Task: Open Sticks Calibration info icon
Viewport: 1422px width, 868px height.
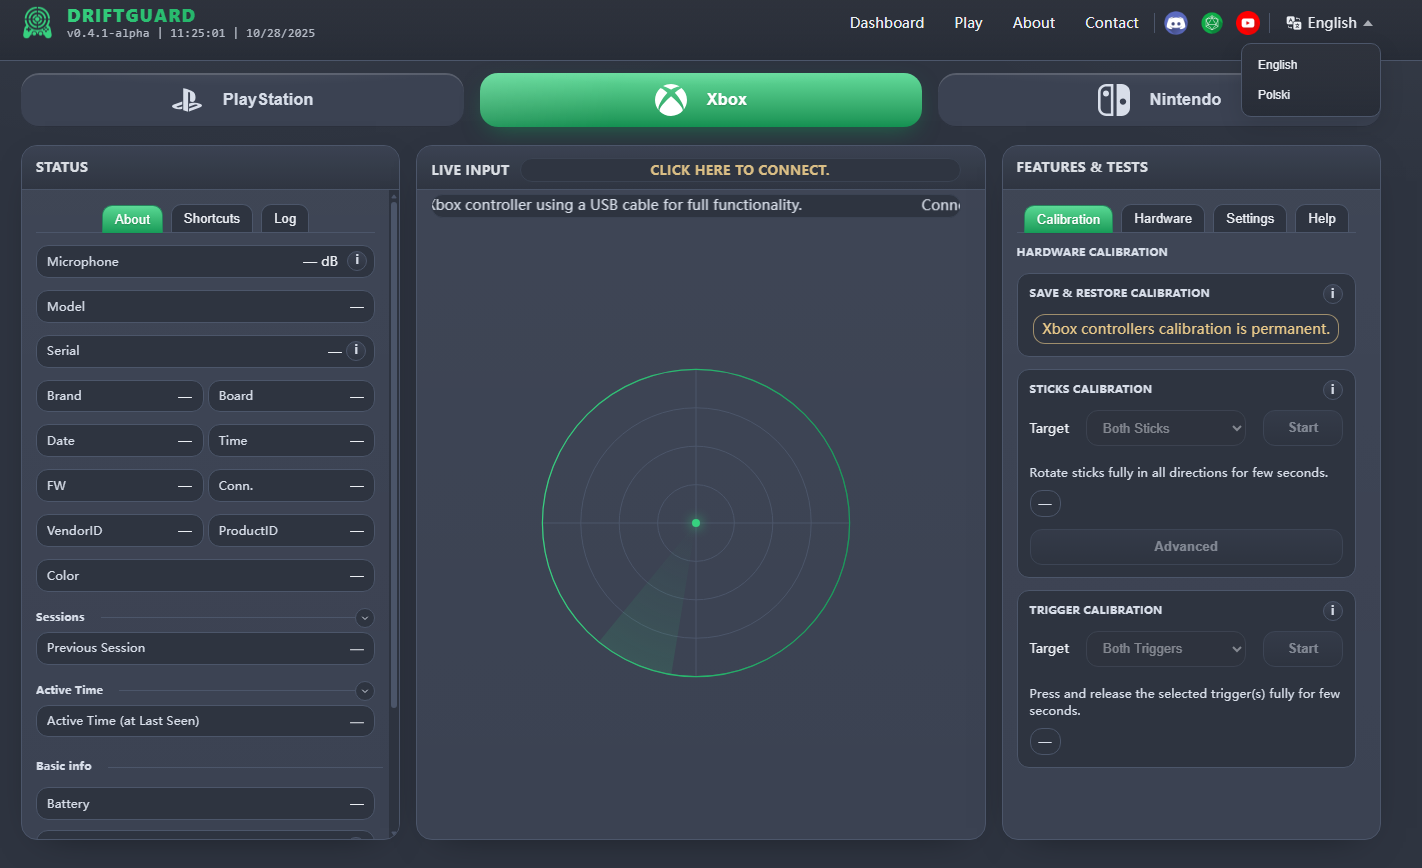Action: click(x=1332, y=390)
